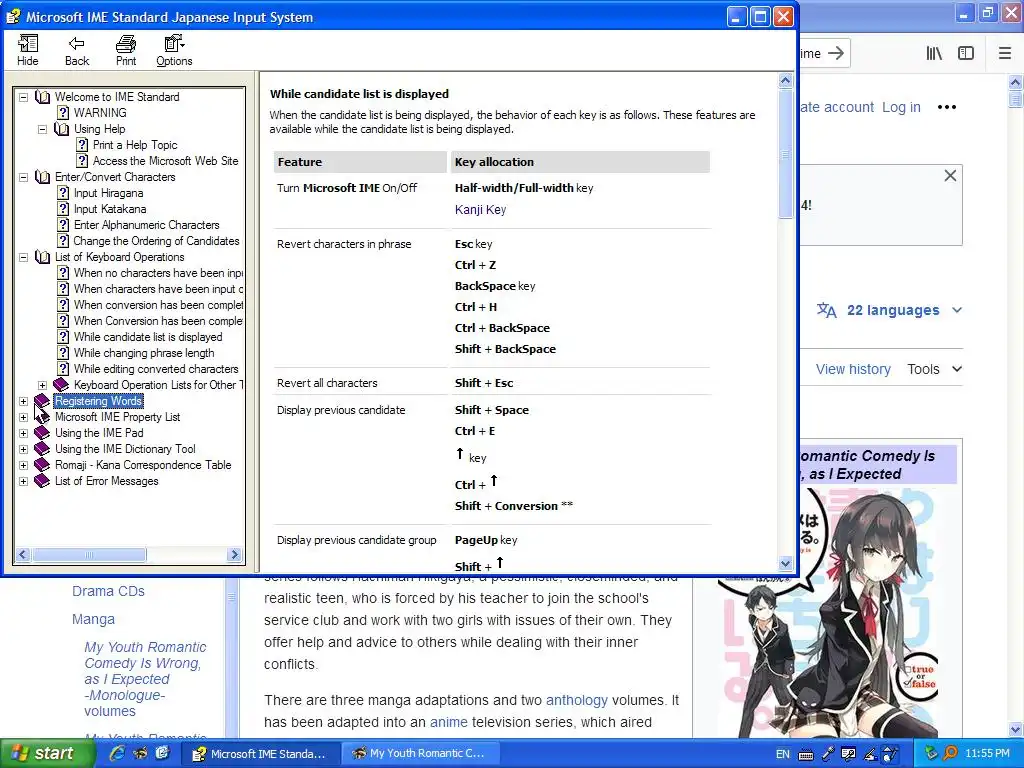Click the Manga sidebar link

(93, 619)
